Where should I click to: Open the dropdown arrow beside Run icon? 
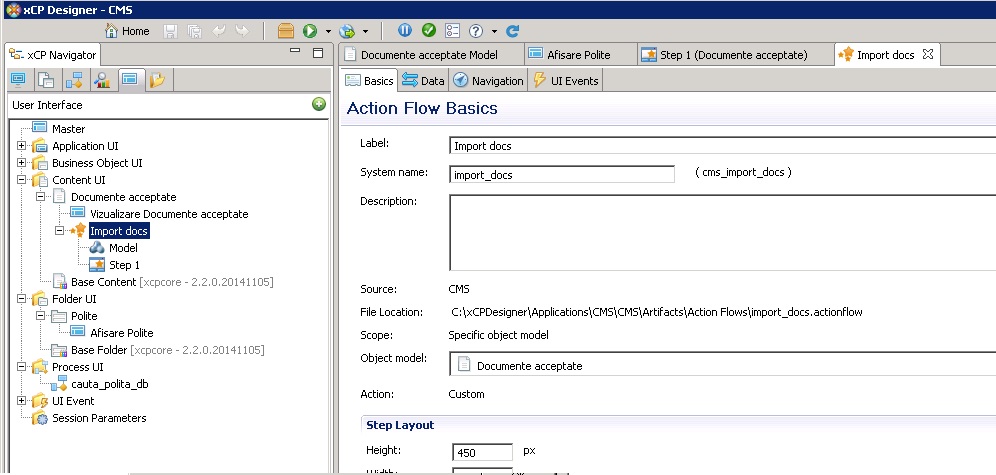coord(328,31)
